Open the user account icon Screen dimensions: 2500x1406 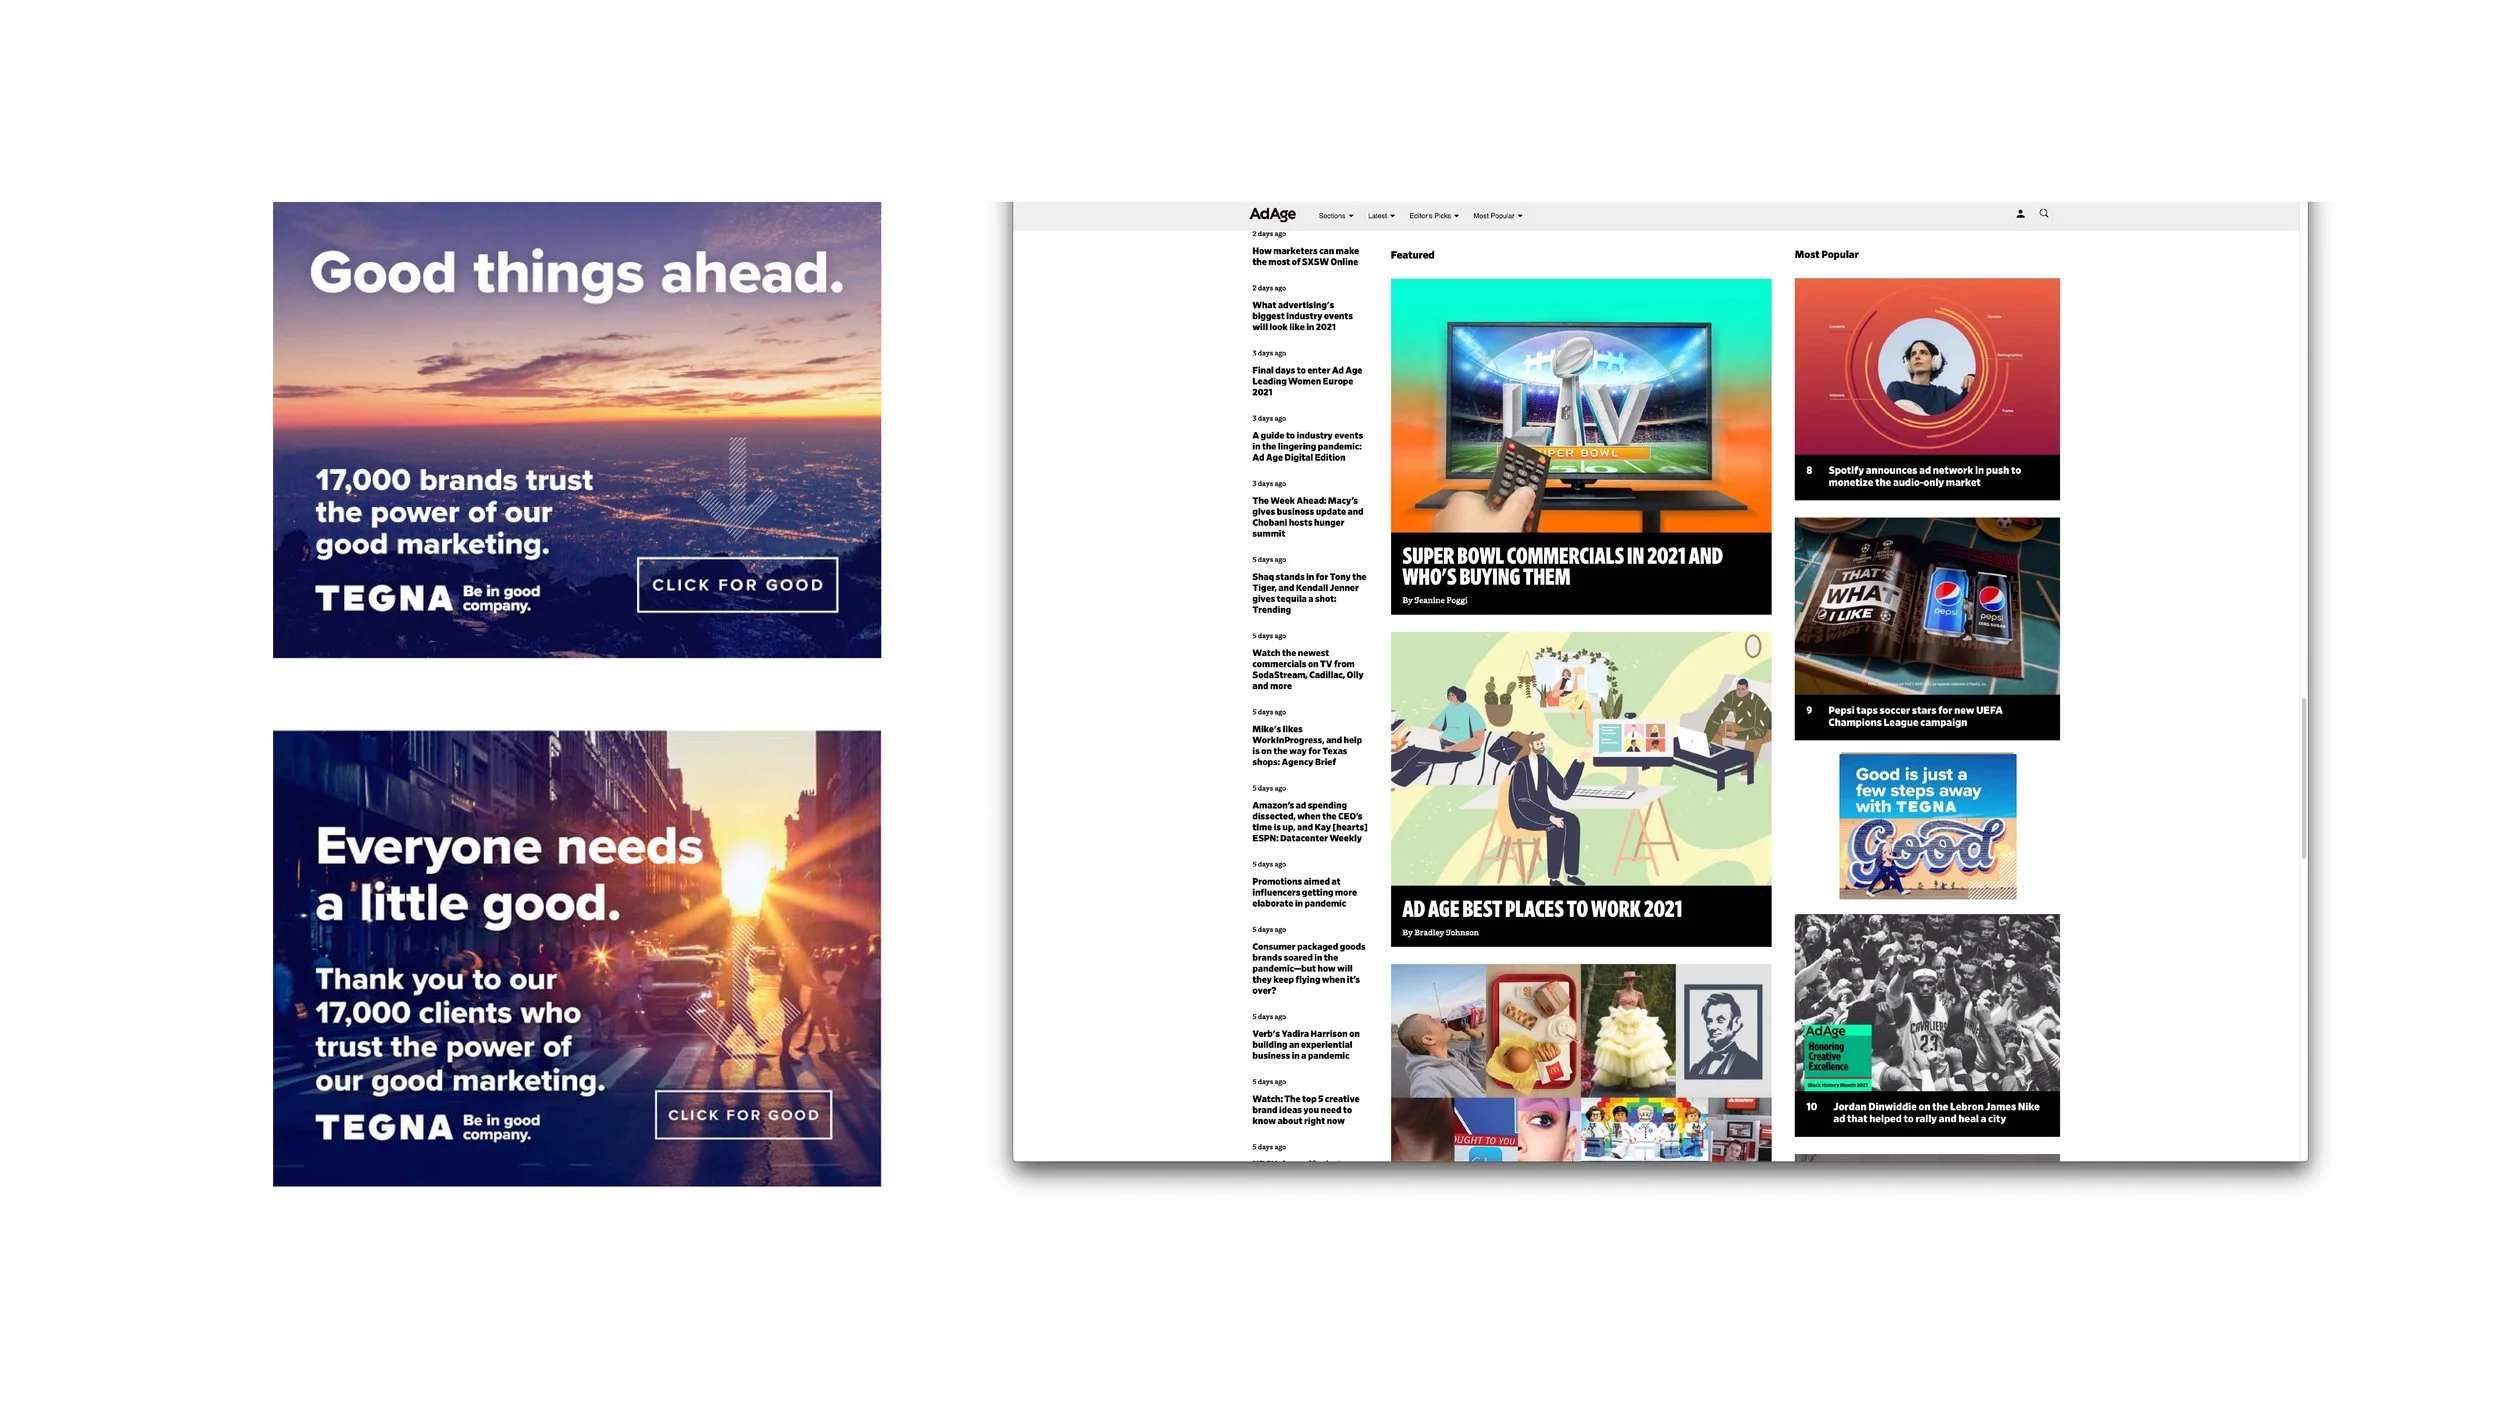point(2020,214)
